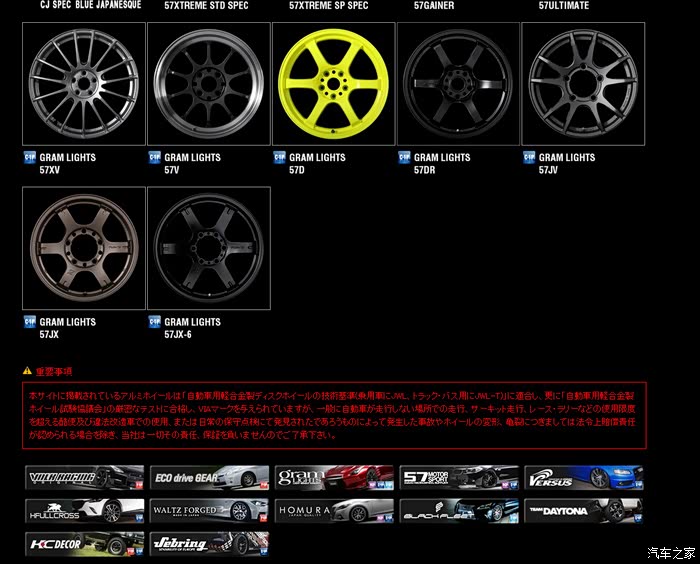Select the yellow 57D wheel image
The height and width of the screenshot is (564, 700).
coord(333,84)
